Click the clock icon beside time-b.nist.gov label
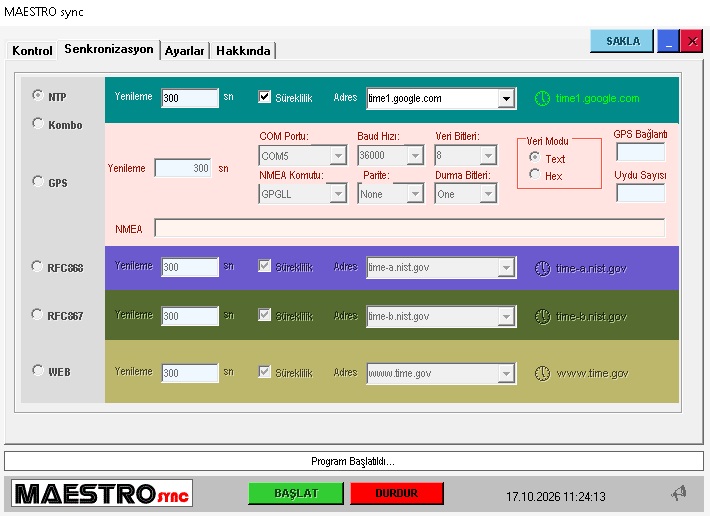The height and width of the screenshot is (516, 710). coord(542,316)
